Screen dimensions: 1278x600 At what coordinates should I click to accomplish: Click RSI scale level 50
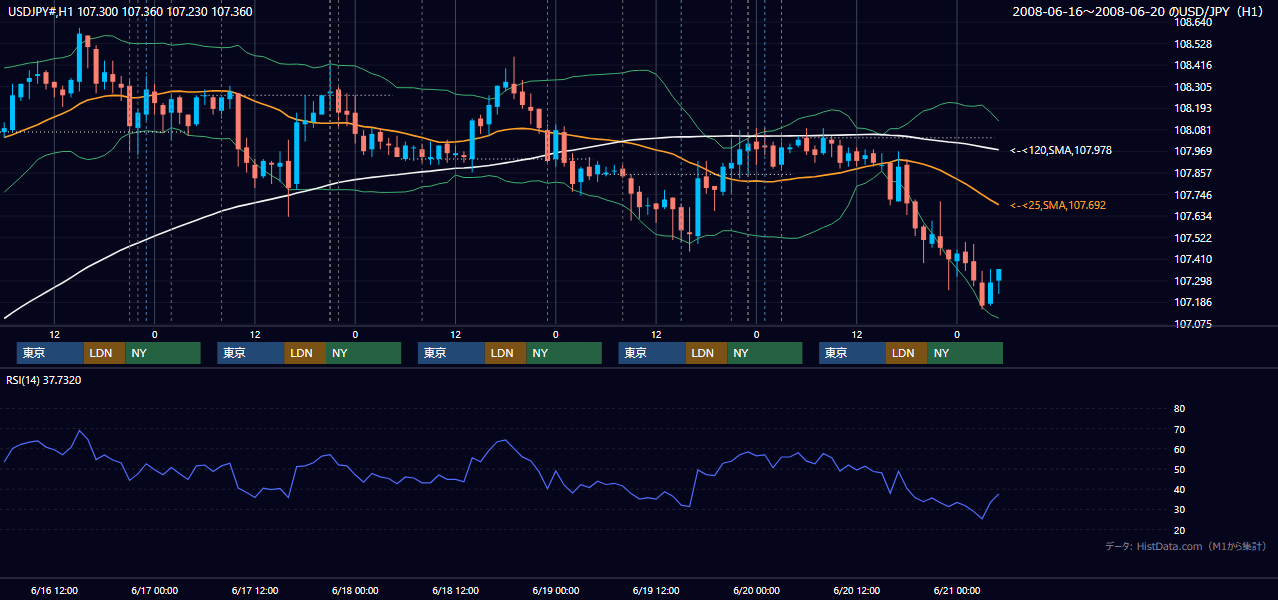point(1179,469)
